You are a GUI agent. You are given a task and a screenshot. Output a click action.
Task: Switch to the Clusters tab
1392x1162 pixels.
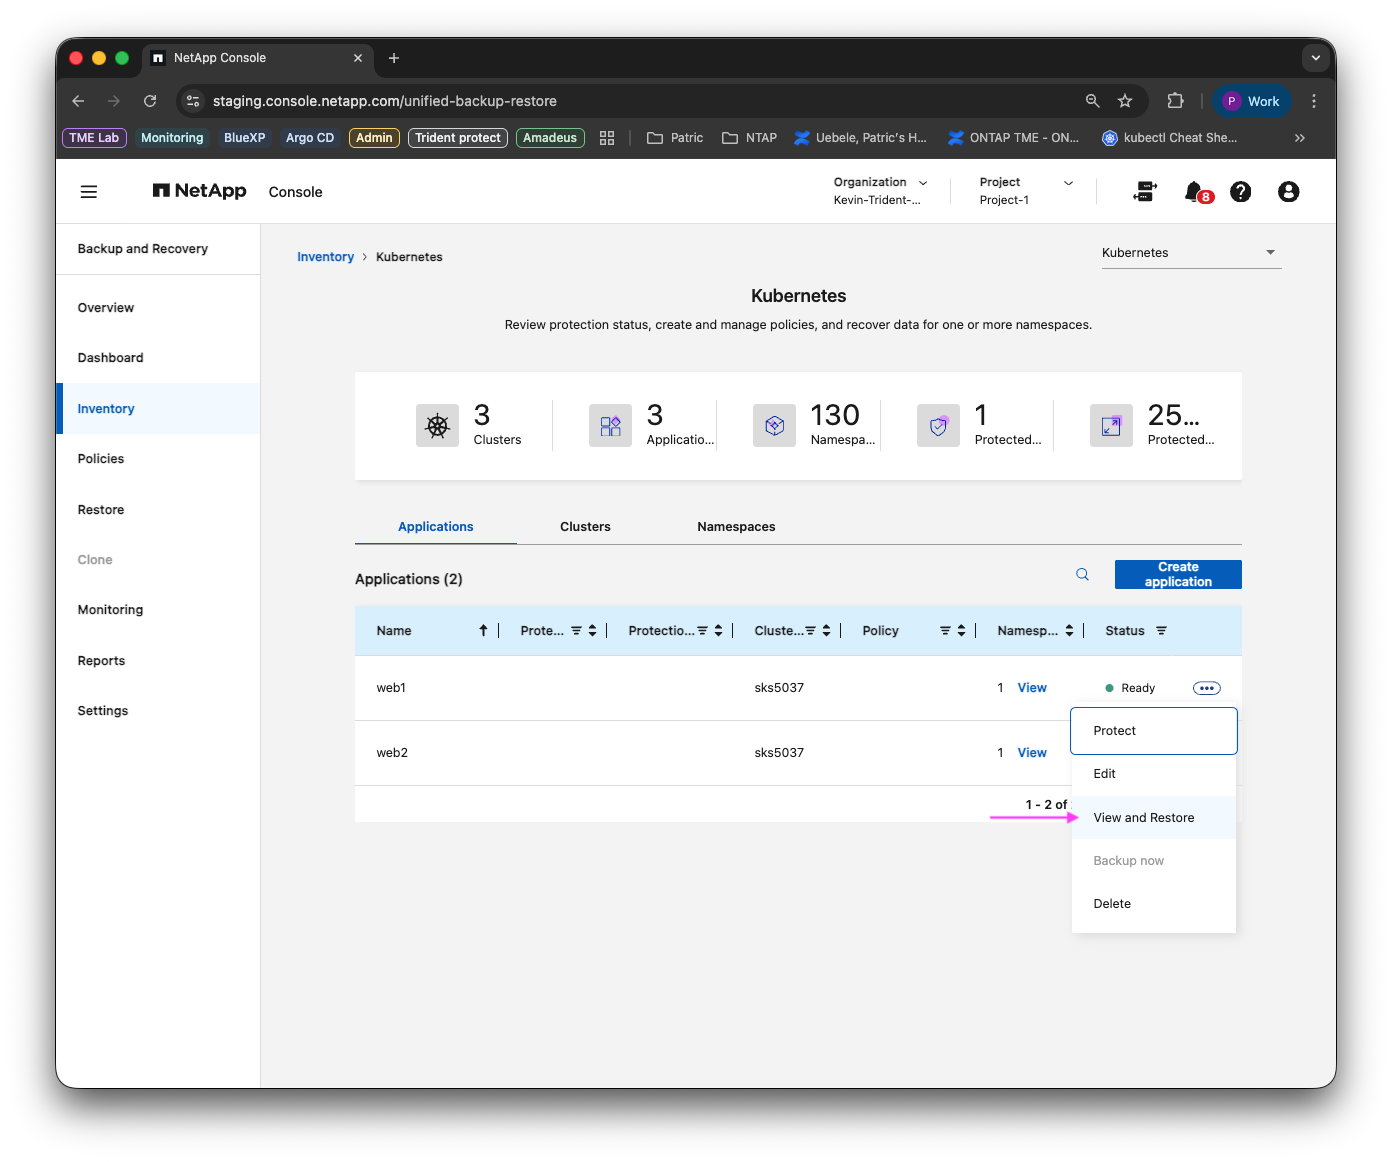(x=585, y=527)
